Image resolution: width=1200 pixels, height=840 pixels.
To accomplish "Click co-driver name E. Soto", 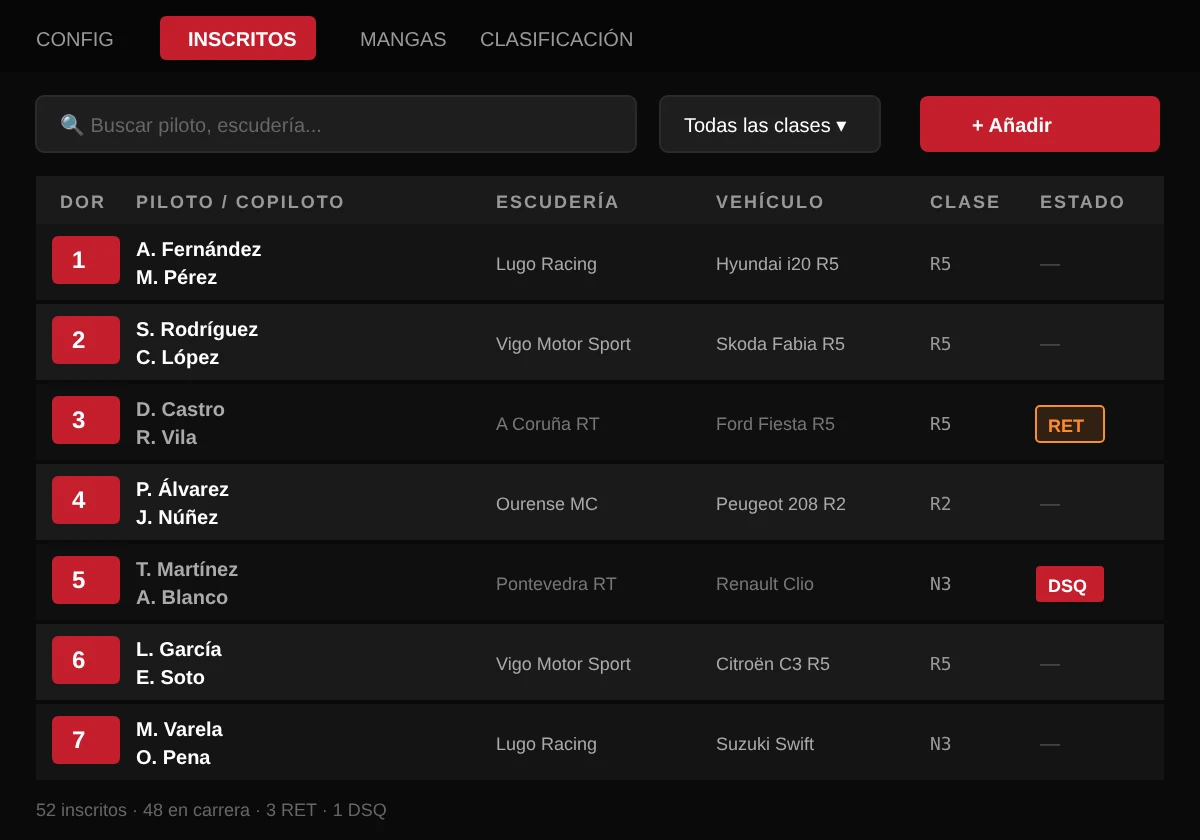I will [170, 678].
